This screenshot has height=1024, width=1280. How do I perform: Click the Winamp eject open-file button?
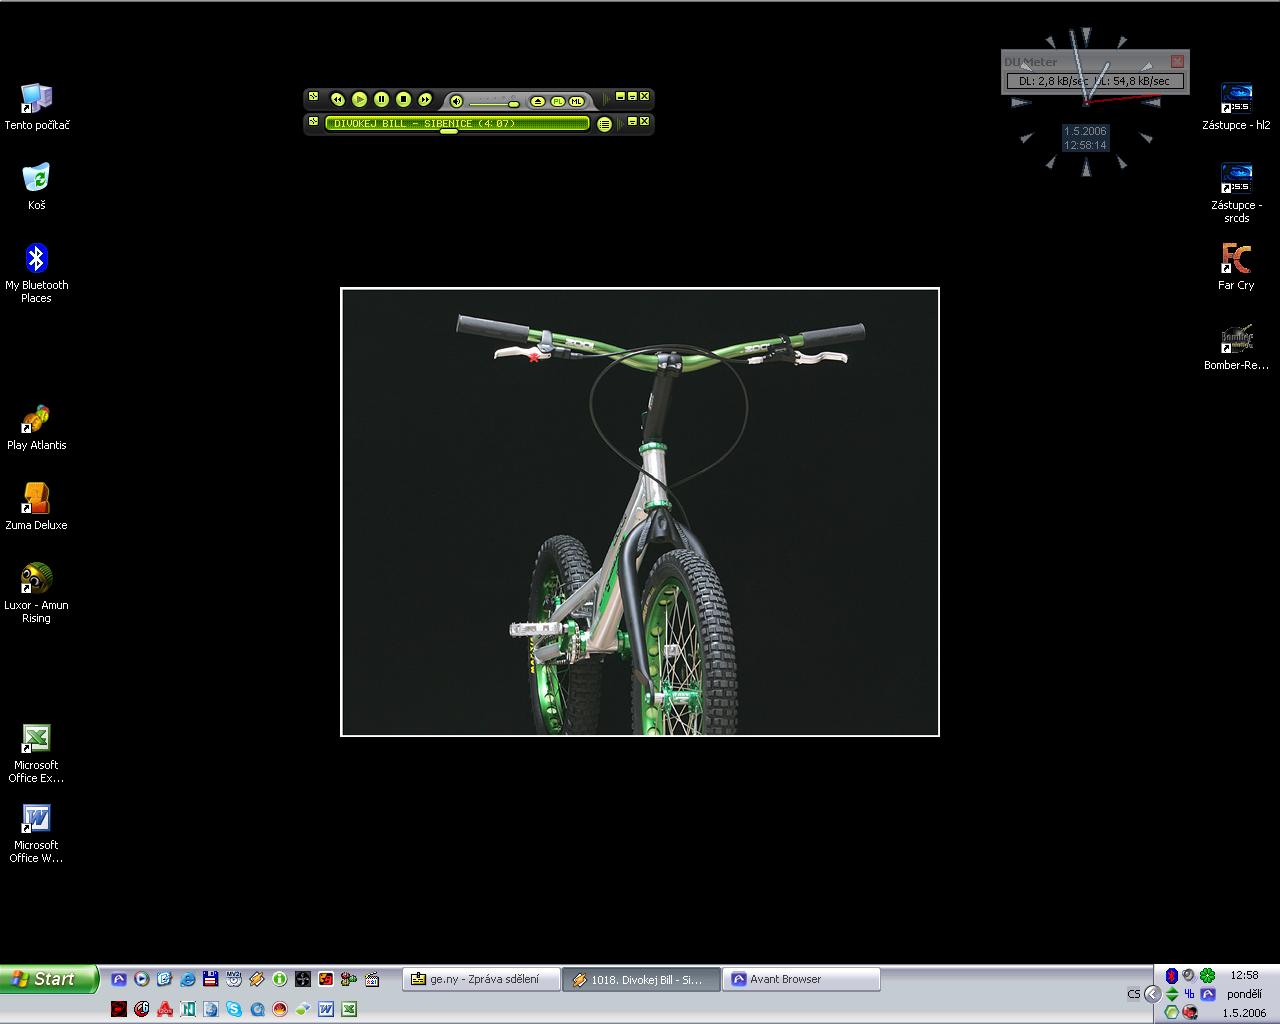(x=538, y=101)
